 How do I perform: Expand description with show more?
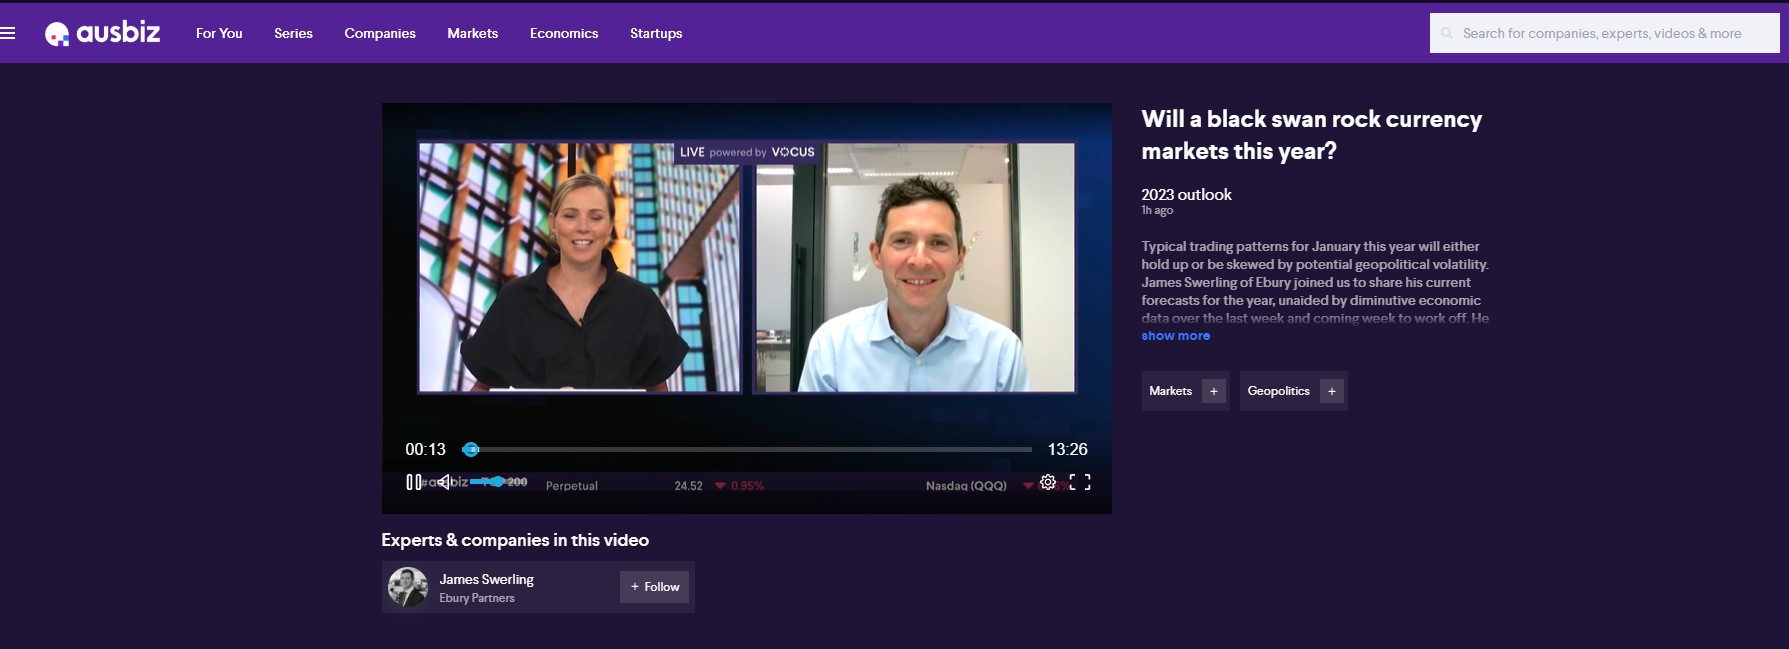(1176, 336)
